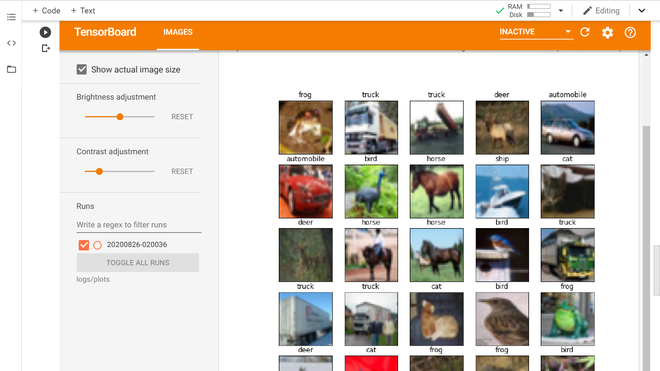
Task: Switch to the IMAGES tab
Action: coord(178,32)
